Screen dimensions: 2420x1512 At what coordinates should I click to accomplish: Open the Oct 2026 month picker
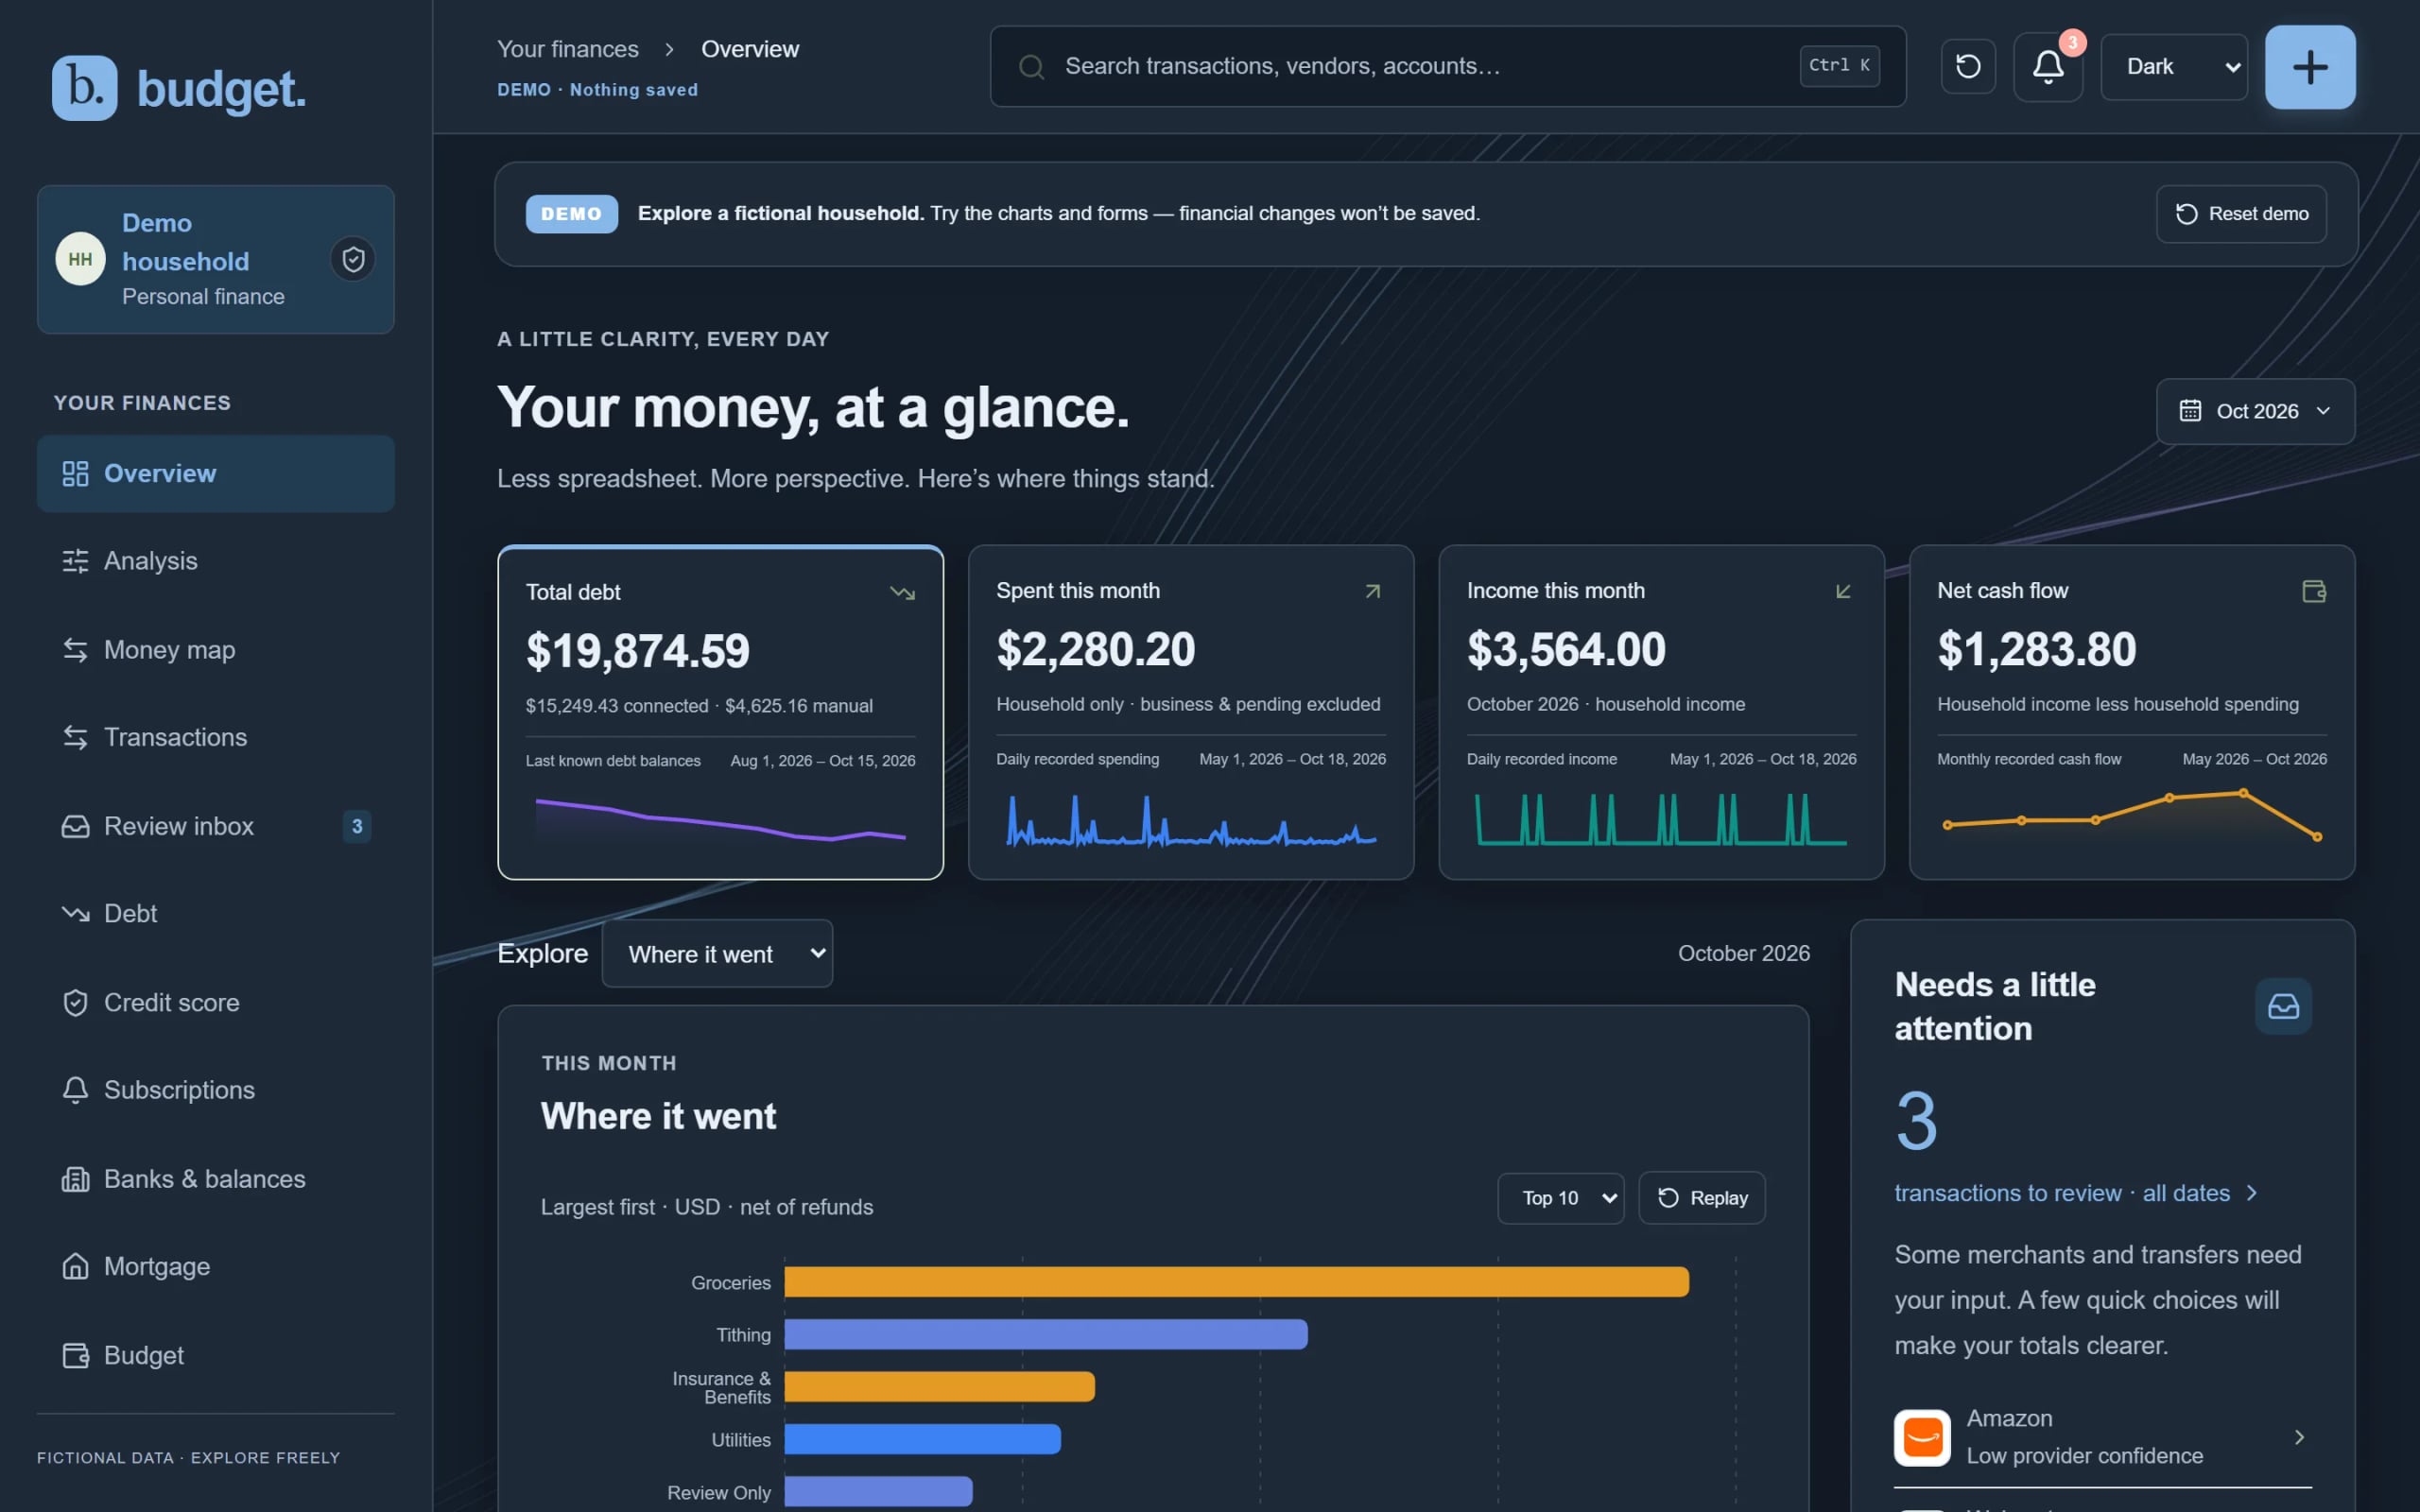click(x=2255, y=411)
